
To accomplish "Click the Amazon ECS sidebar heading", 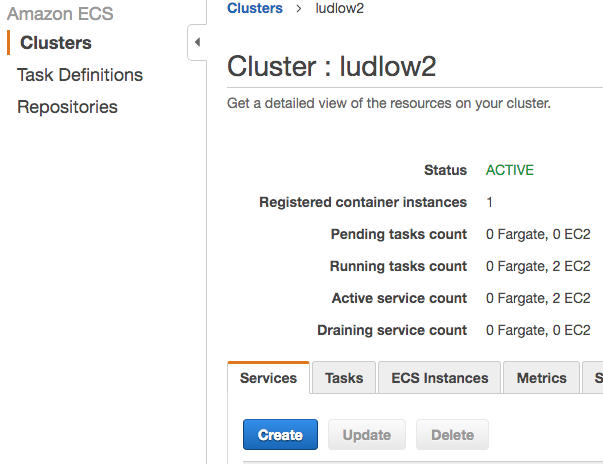I will click(x=60, y=14).
